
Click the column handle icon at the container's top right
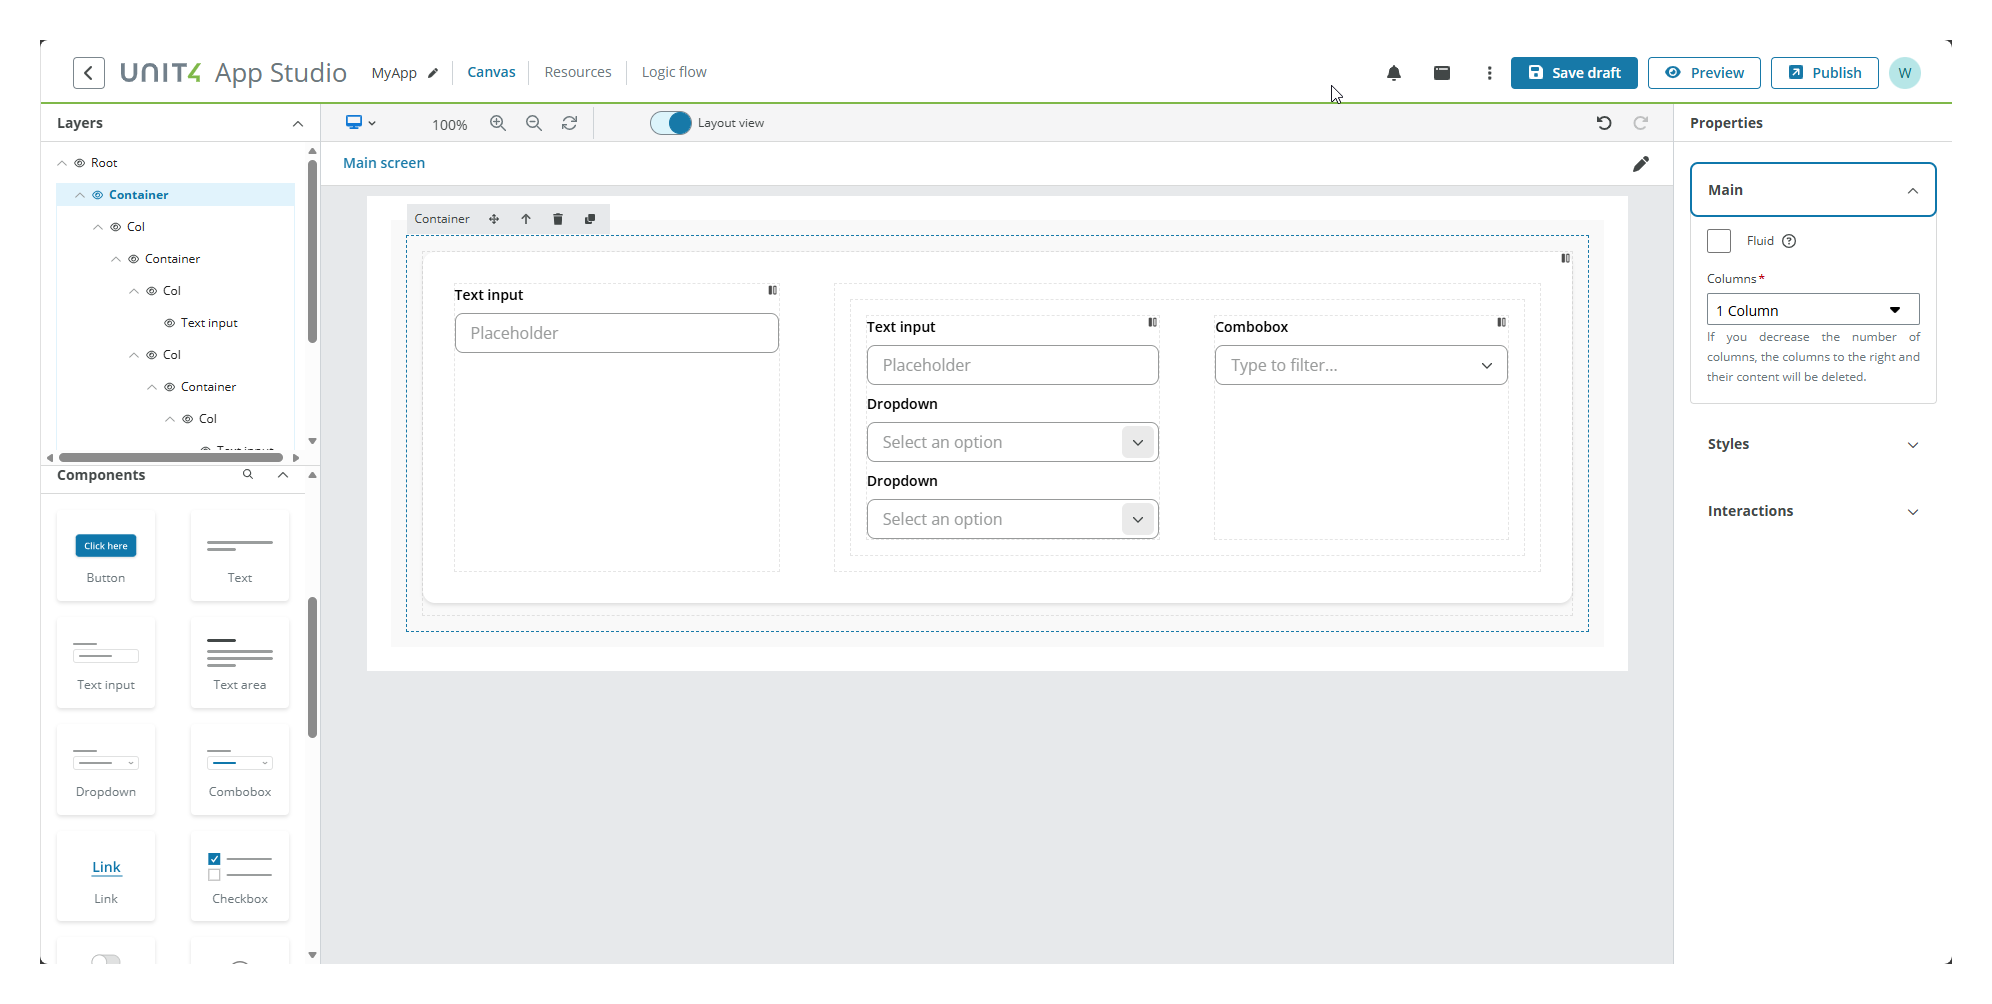point(1566,259)
